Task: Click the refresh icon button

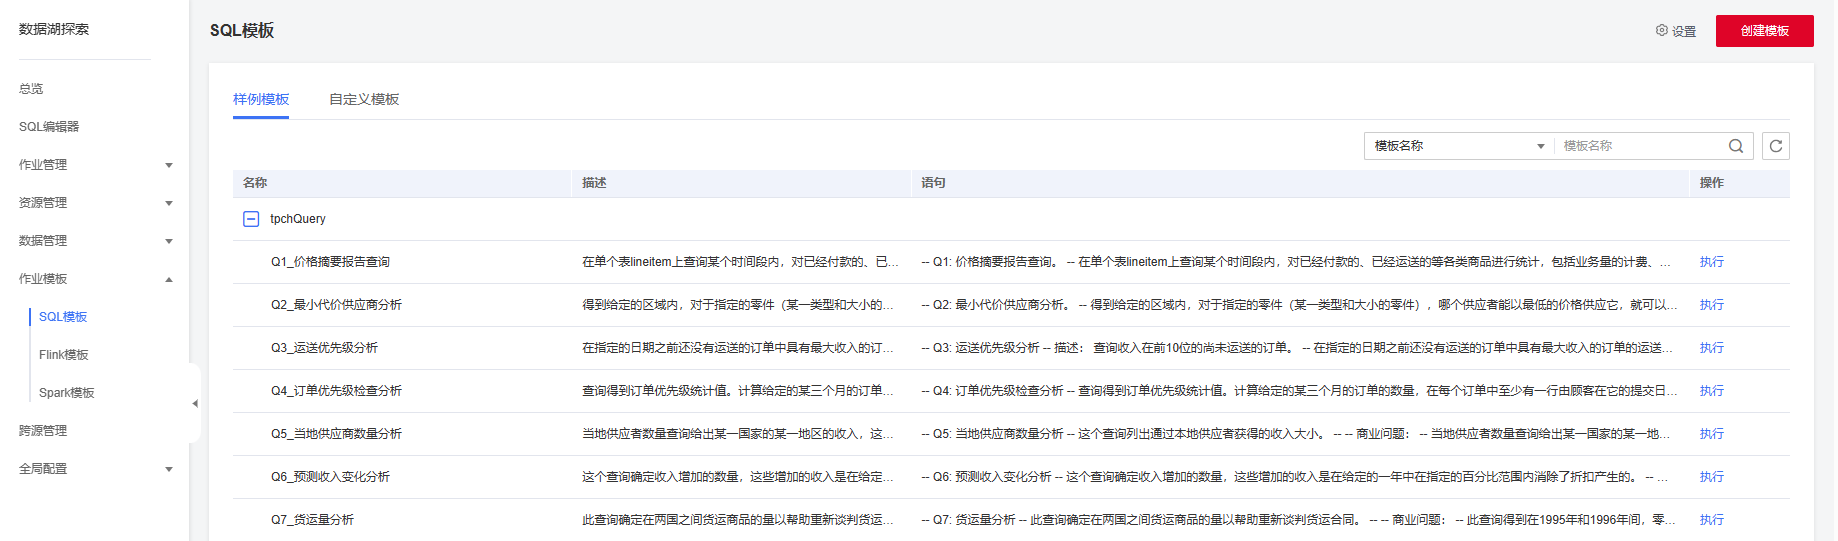Action: (1776, 146)
